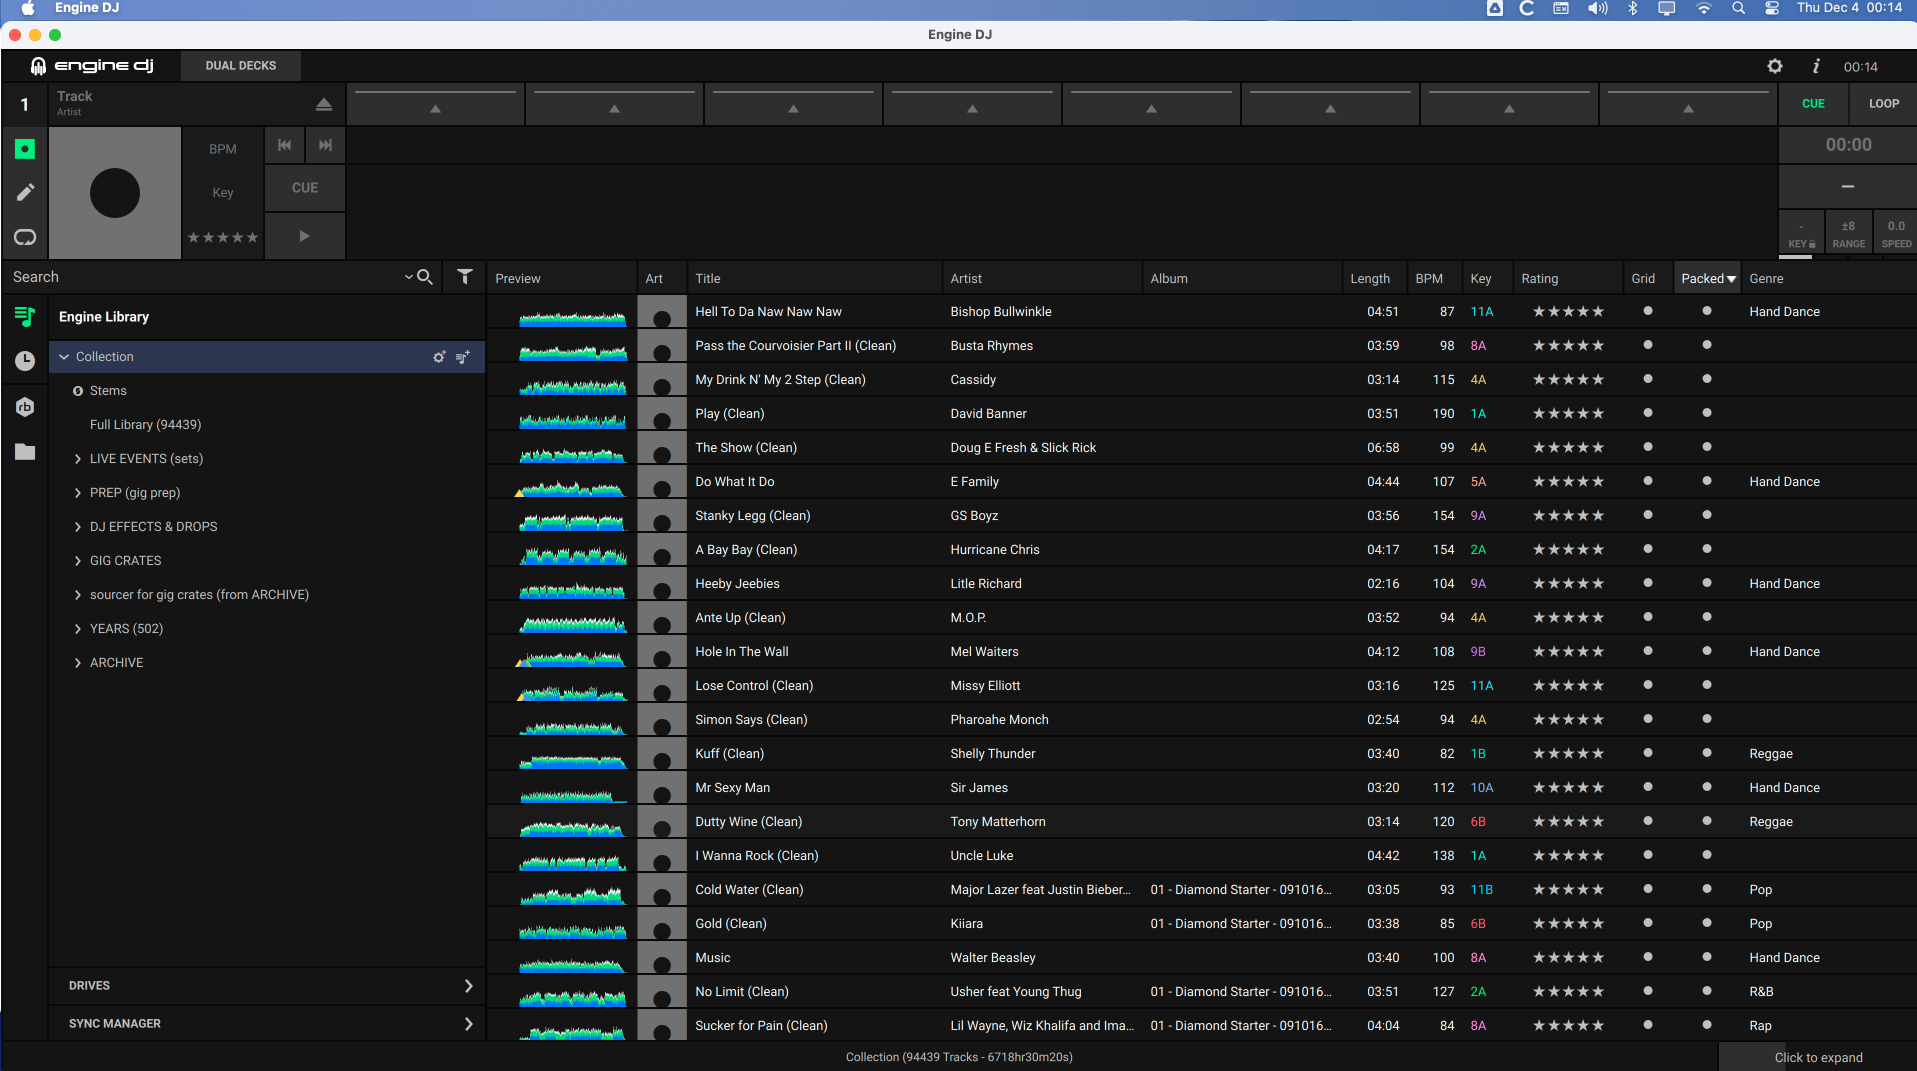Expand the LIVE EVENTS (sets) folder

click(x=78, y=459)
